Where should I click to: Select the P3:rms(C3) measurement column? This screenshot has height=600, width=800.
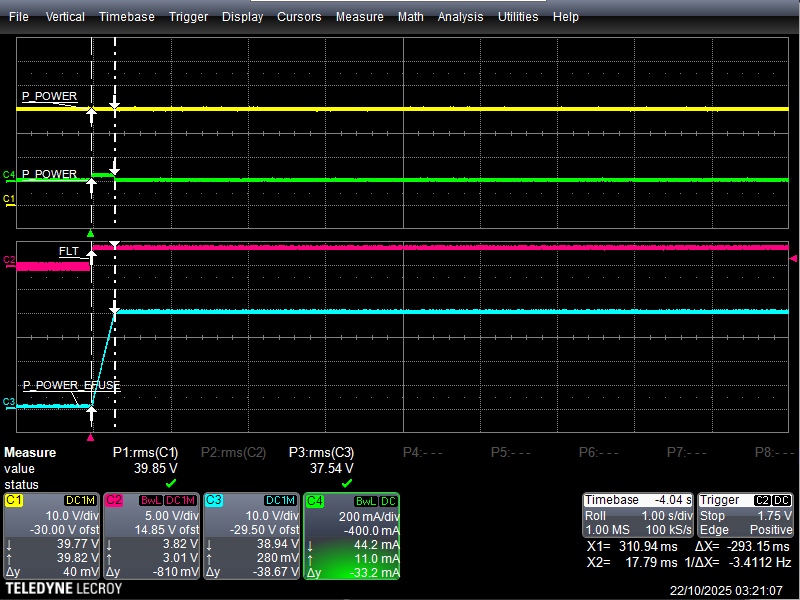[321, 453]
